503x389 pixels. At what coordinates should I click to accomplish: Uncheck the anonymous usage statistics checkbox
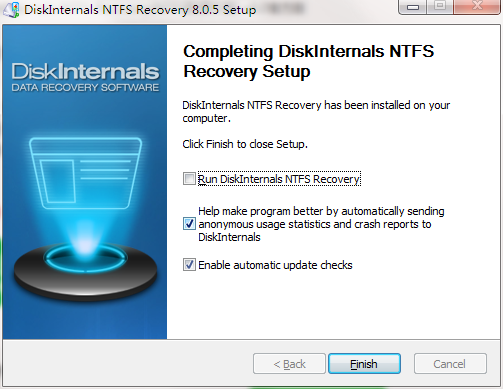click(189, 224)
